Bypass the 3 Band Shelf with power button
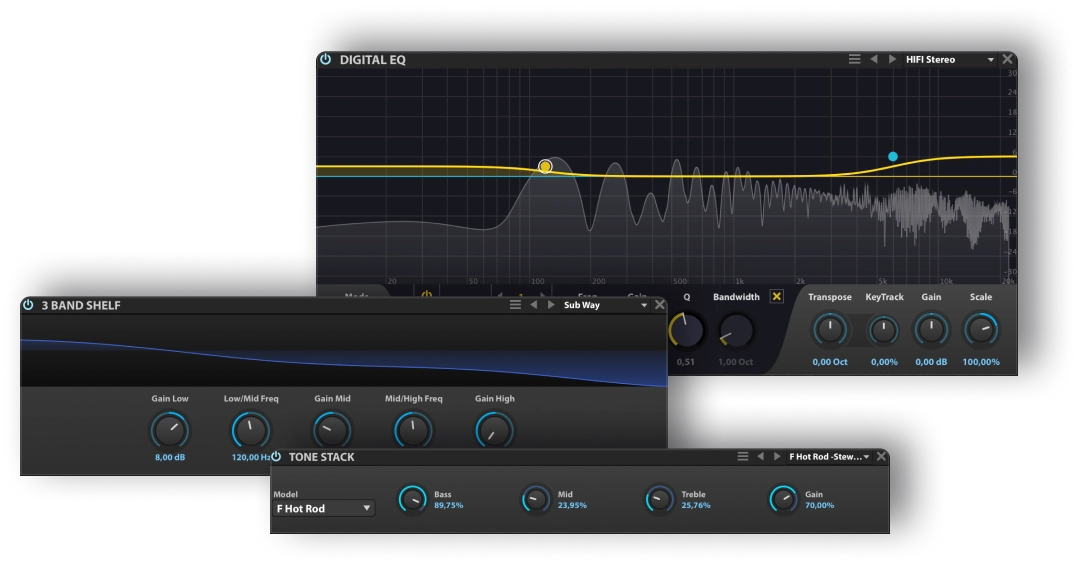Image resolution: width=1078 pixels, height=564 pixels. (x=28, y=305)
